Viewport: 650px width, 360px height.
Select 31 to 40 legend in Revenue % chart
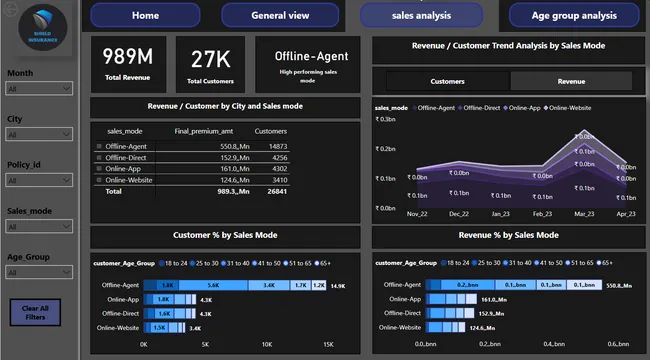tap(517, 263)
